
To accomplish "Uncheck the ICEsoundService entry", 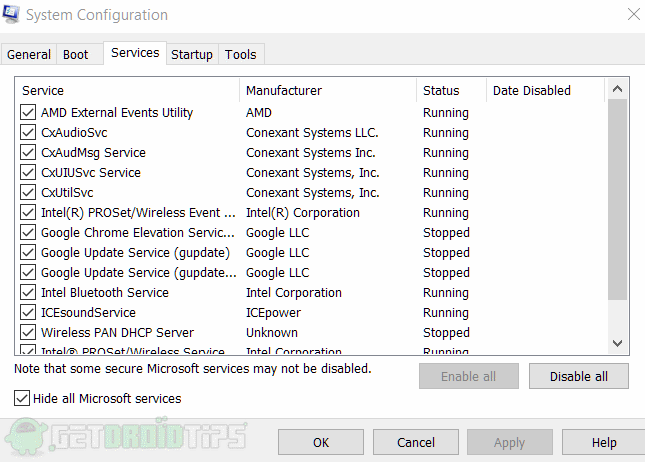I will [28, 313].
